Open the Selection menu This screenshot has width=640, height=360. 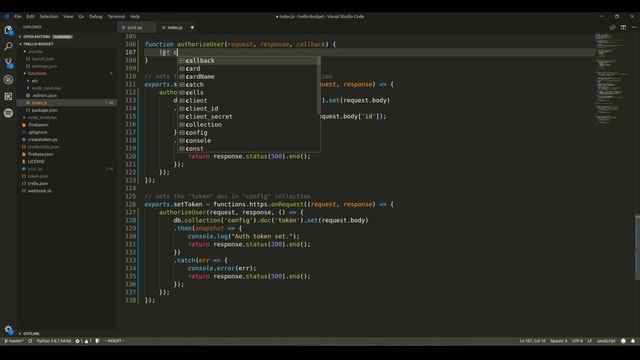pos(49,17)
